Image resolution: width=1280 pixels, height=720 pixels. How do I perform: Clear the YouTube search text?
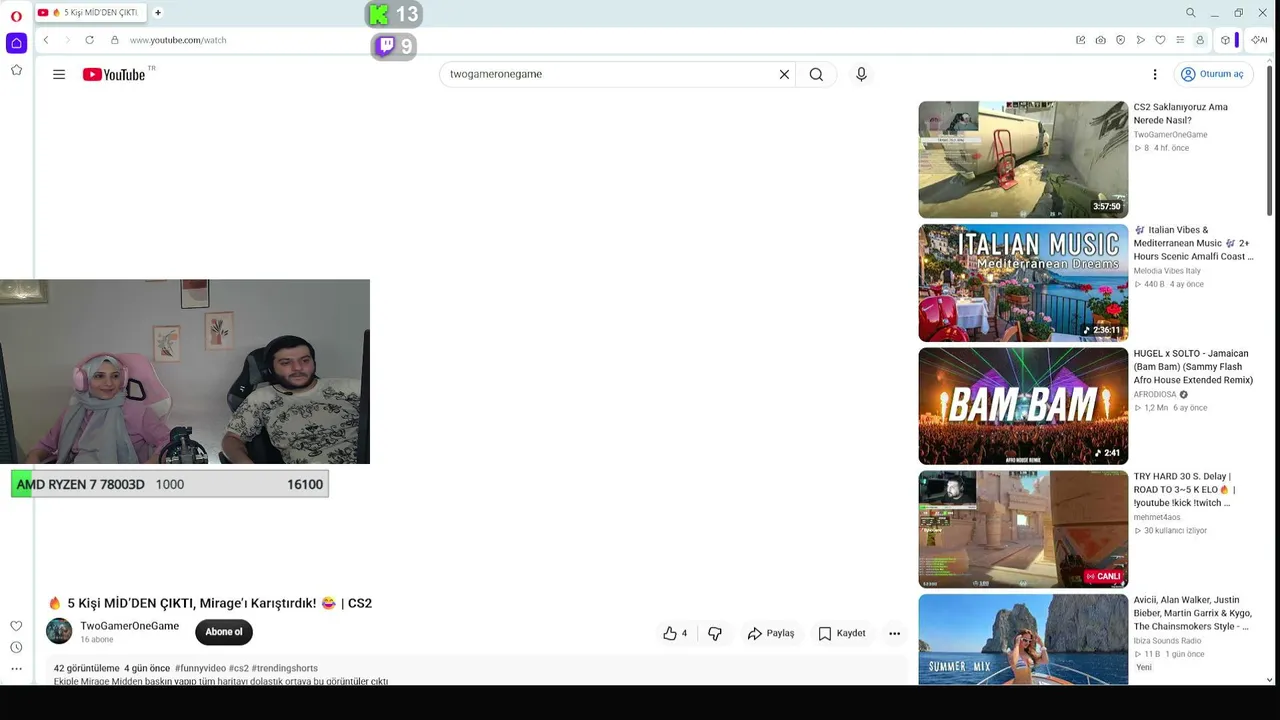coord(784,74)
